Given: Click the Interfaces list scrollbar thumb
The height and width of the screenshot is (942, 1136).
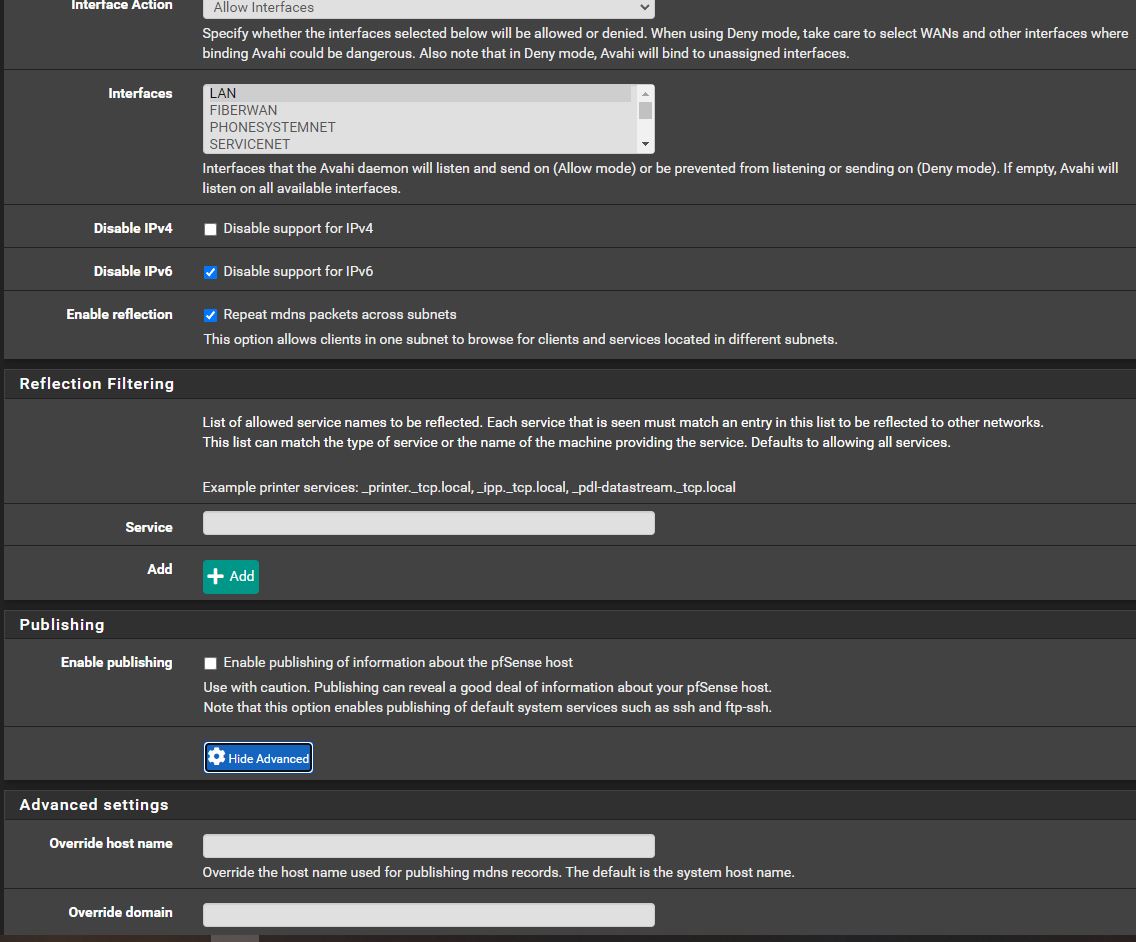Looking at the screenshot, I should tap(645, 110).
